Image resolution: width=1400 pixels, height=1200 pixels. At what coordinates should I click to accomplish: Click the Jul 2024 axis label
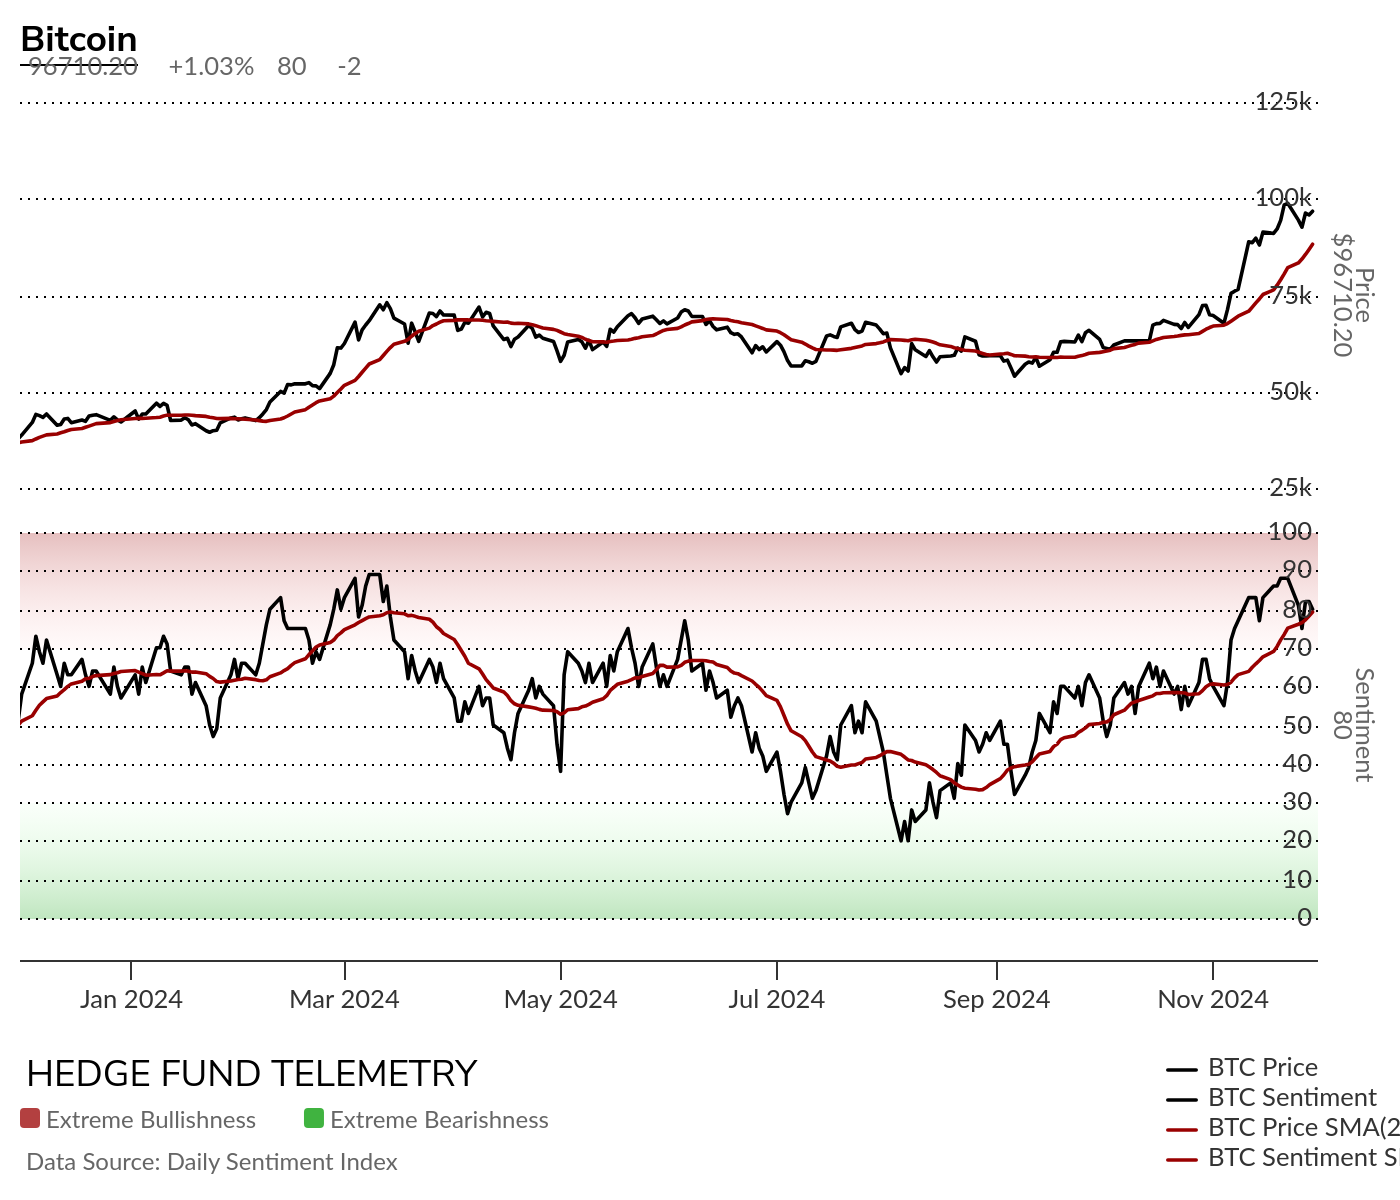coord(777,999)
